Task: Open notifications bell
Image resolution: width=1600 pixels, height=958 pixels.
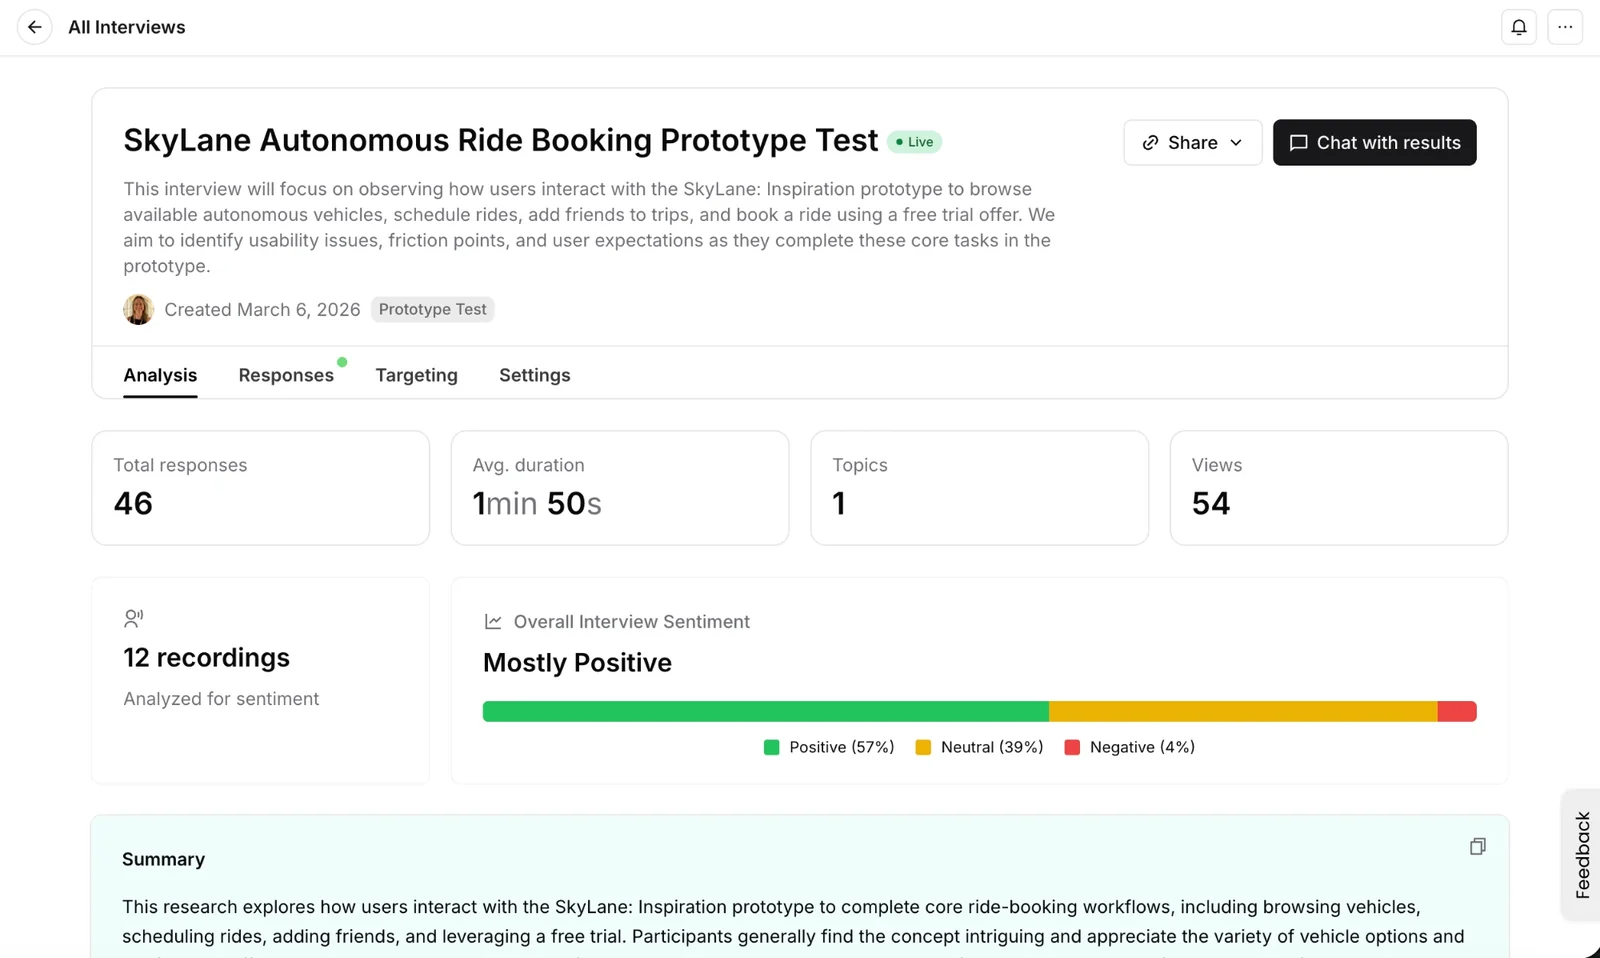Action: pos(1519,27)
